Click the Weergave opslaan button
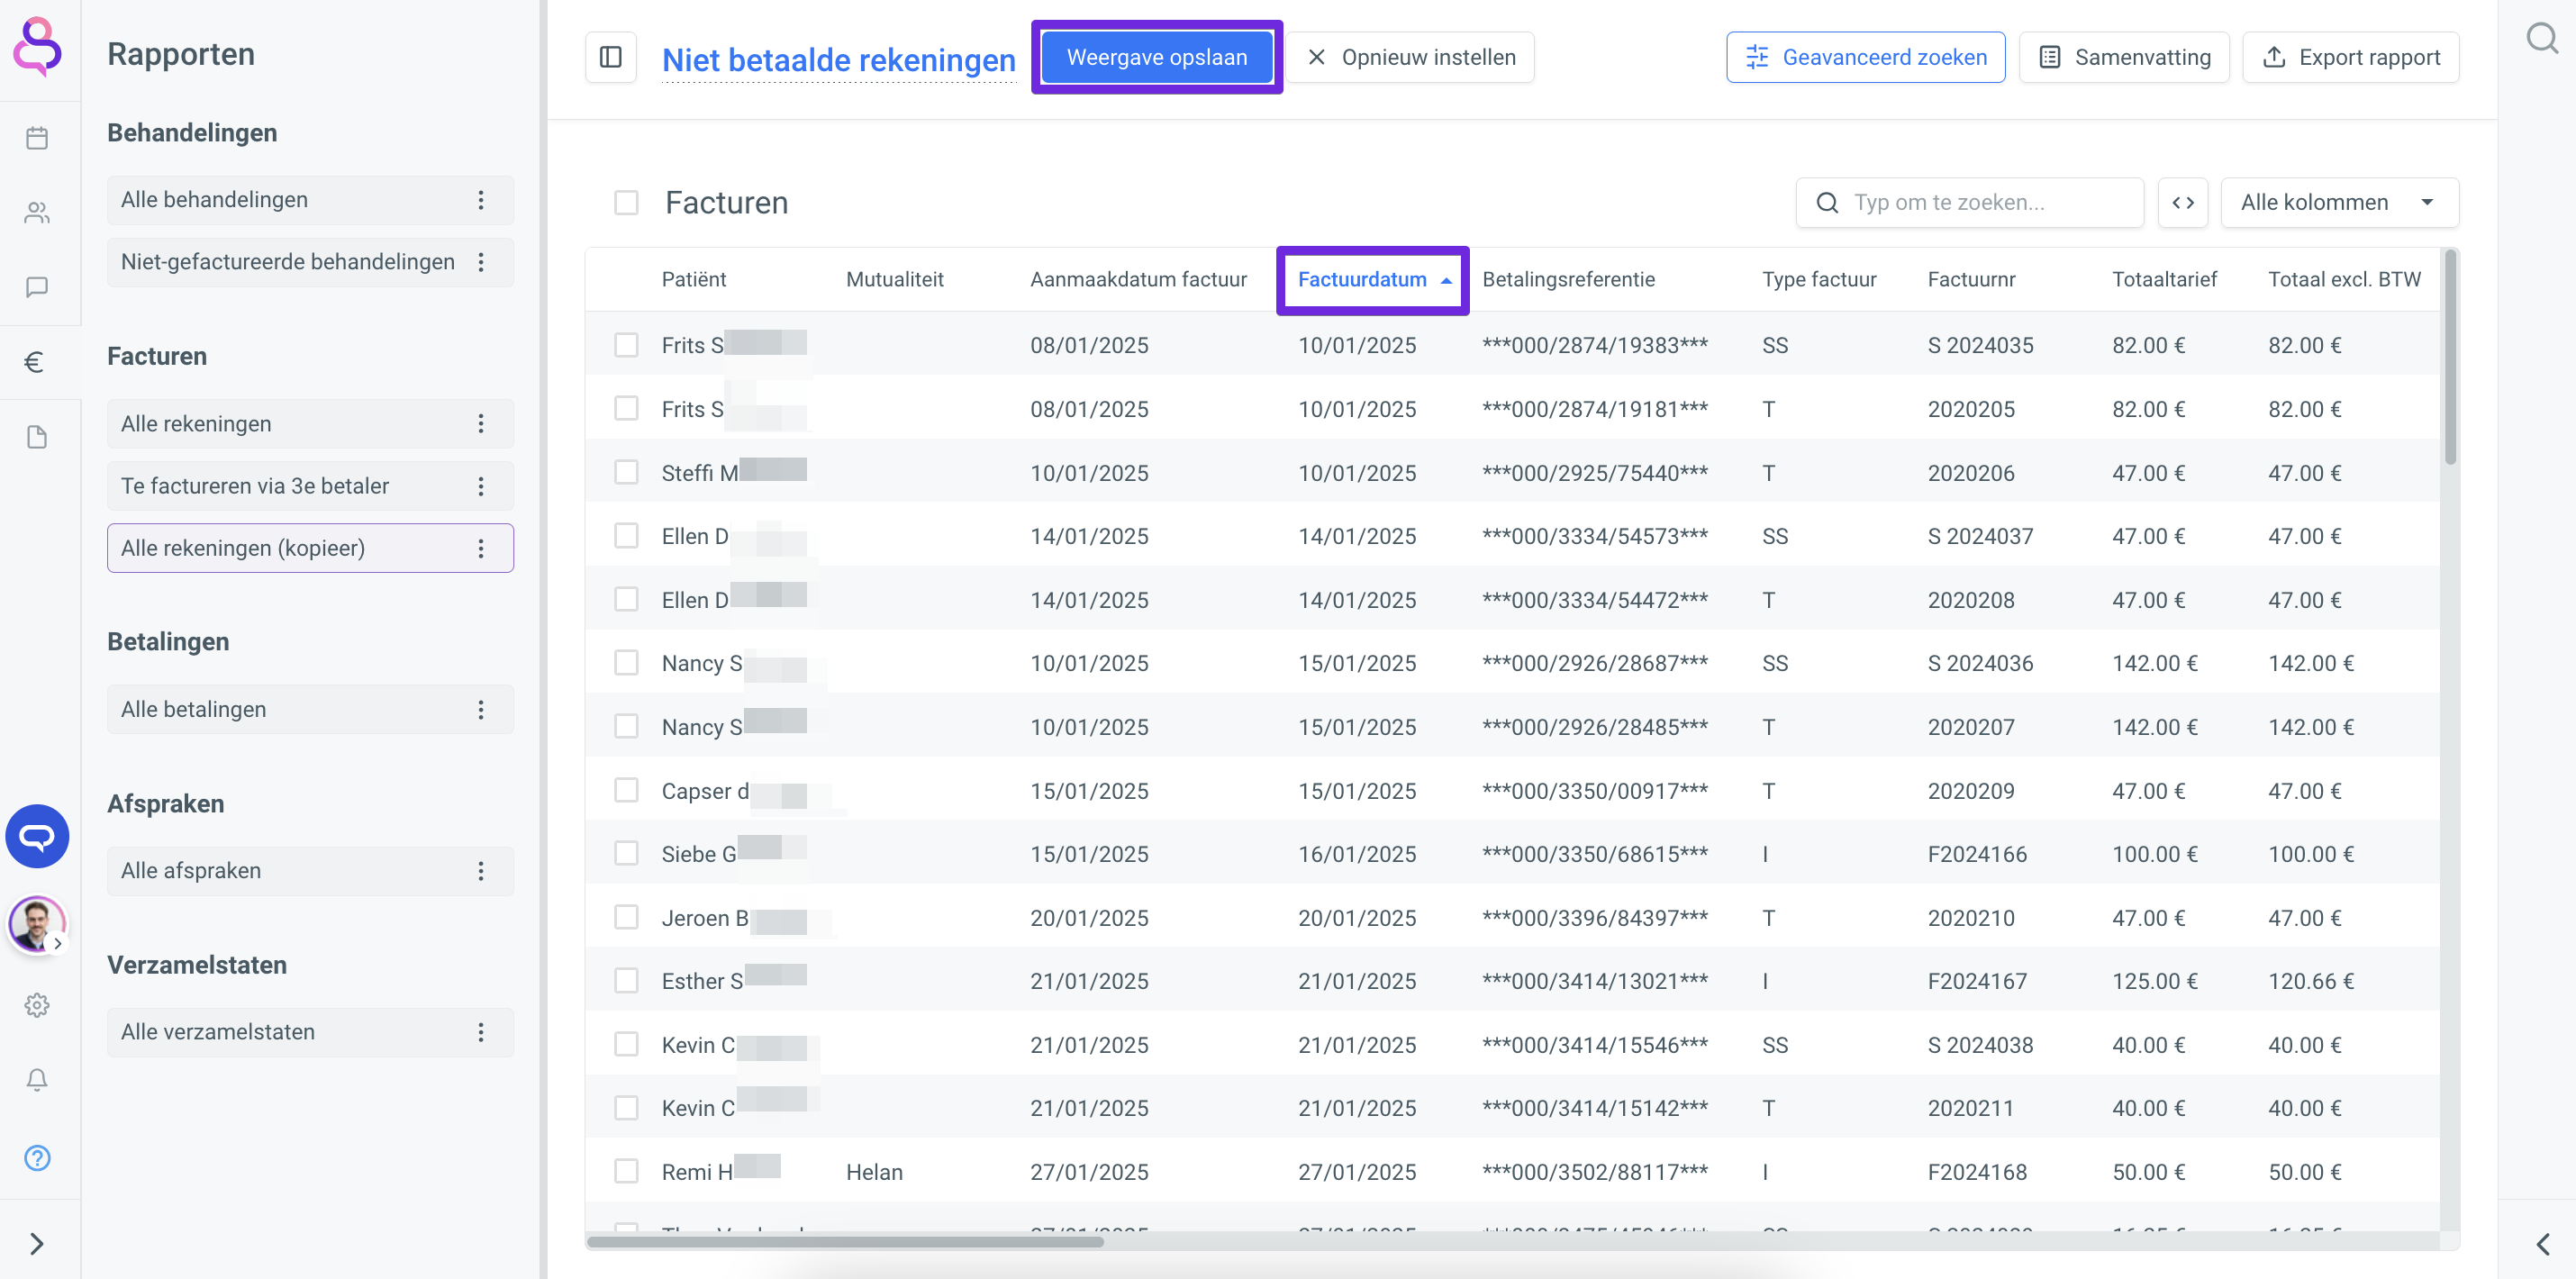2576x1279 pixels. pos(1157,57)
